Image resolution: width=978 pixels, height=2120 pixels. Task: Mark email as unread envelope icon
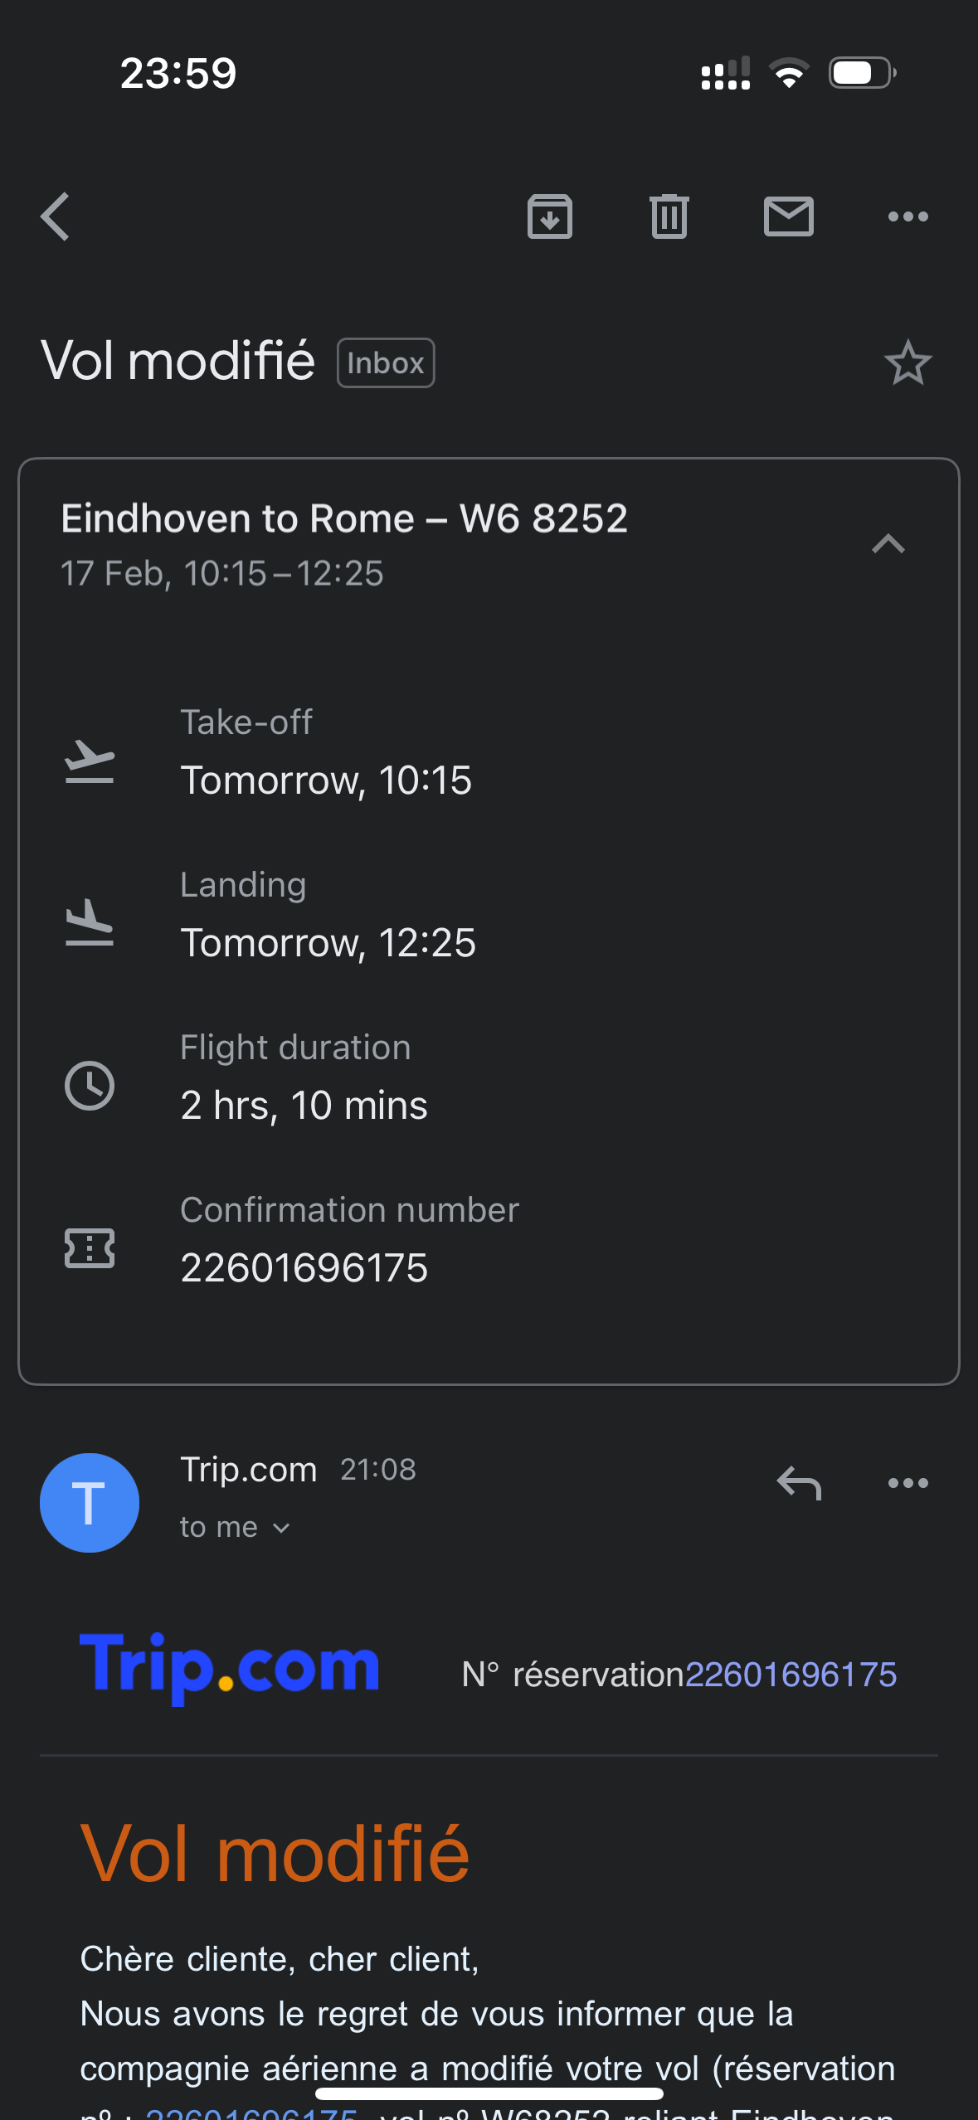[x=789, y=217]
